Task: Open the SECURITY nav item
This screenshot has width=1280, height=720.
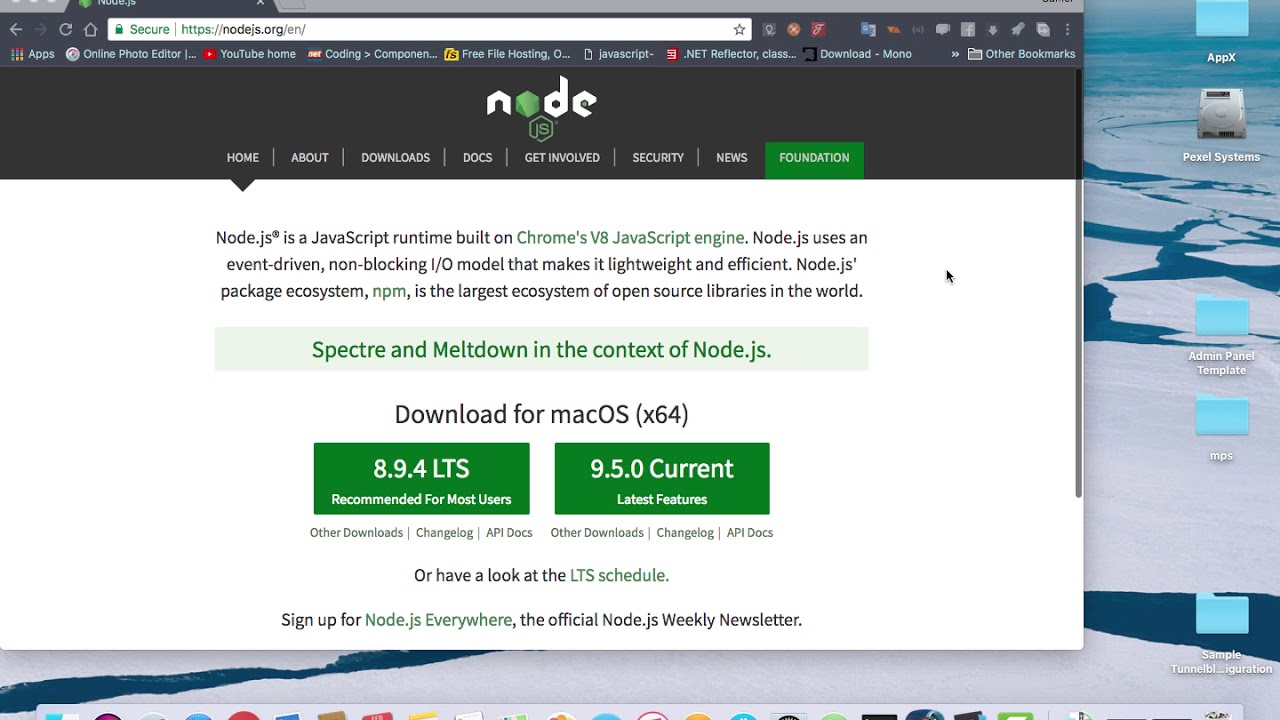Action: pyautogui.click(x=658, y=158)
